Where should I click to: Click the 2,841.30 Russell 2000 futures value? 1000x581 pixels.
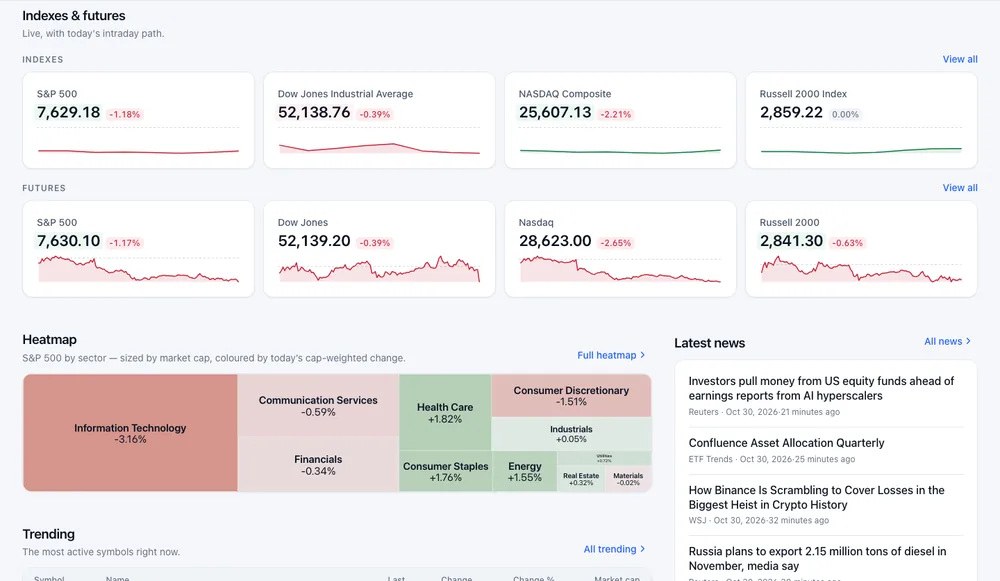[791, 241]
